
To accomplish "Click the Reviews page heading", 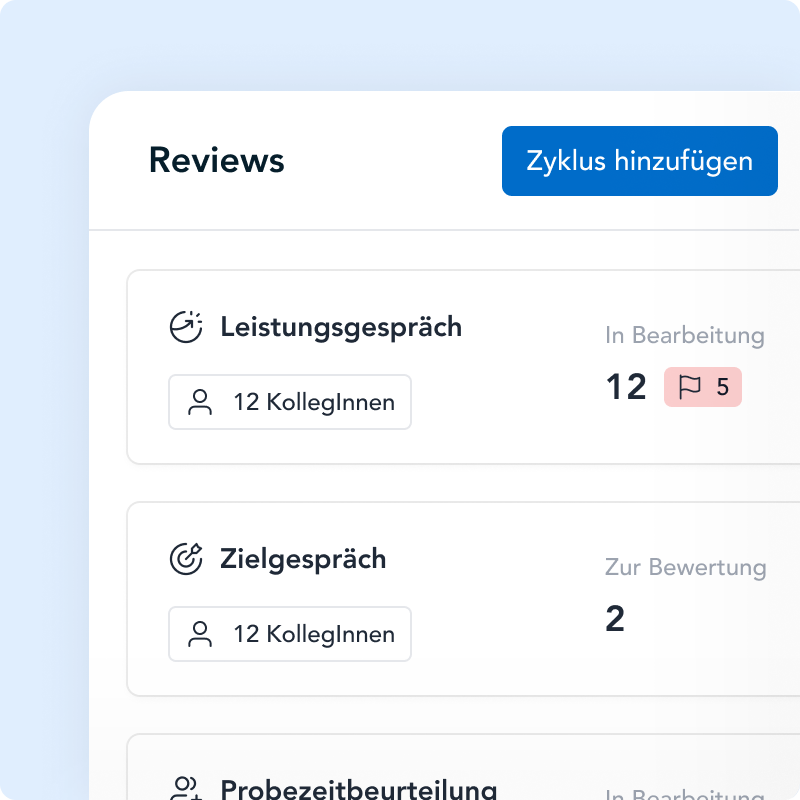I will click(217, 160).
